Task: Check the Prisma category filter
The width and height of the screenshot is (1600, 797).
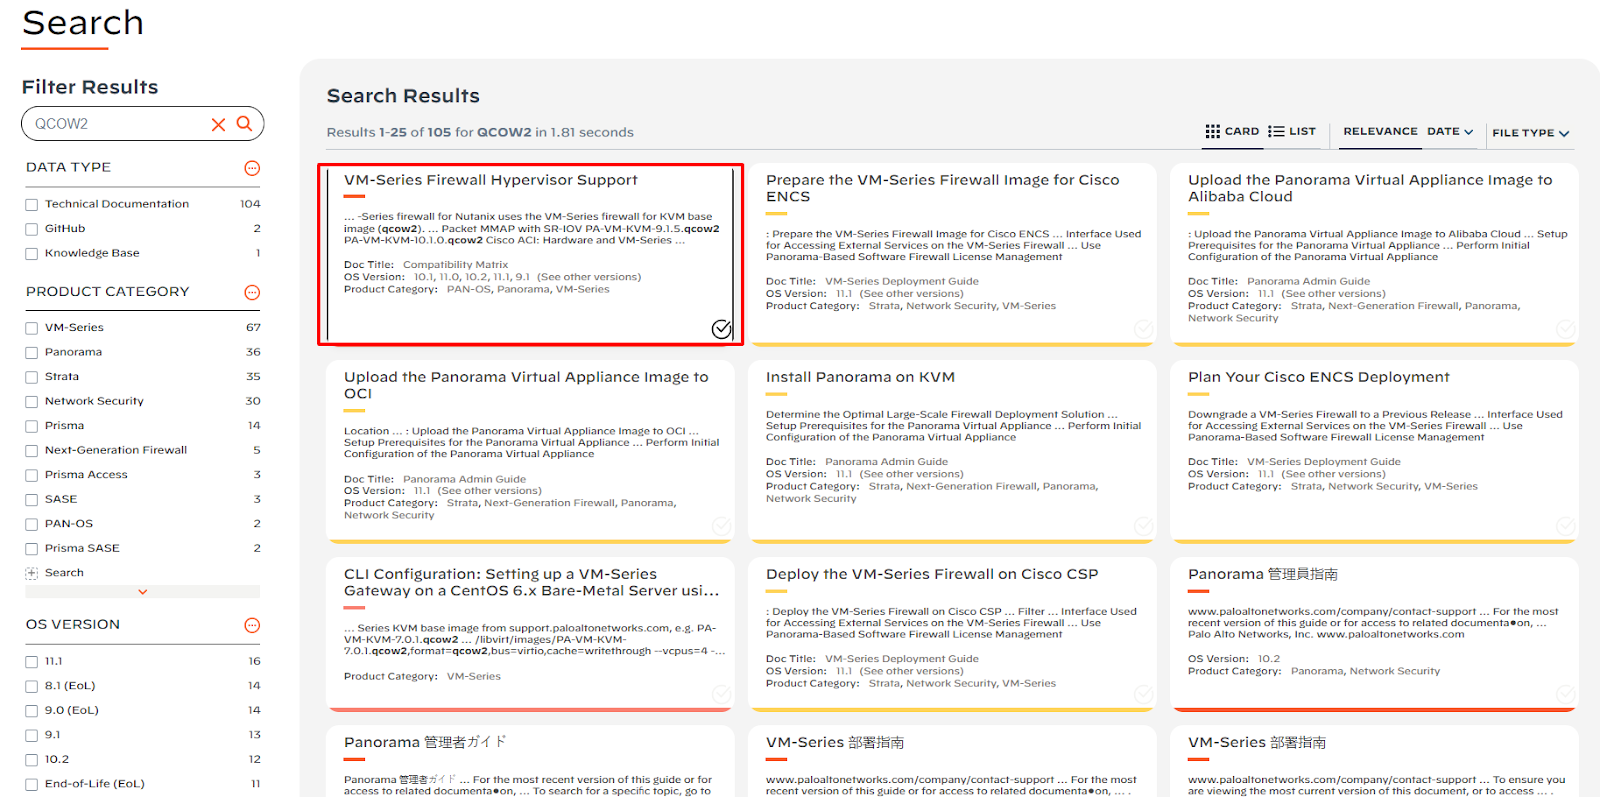Action: (x=31, y=426)
